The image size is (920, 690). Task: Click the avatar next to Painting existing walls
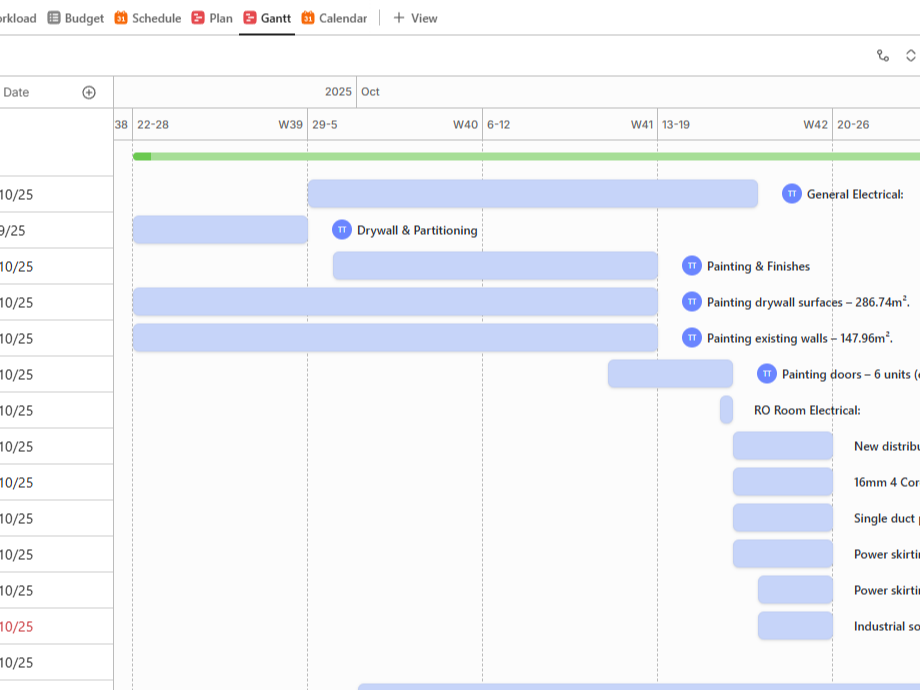click(691, 338)
